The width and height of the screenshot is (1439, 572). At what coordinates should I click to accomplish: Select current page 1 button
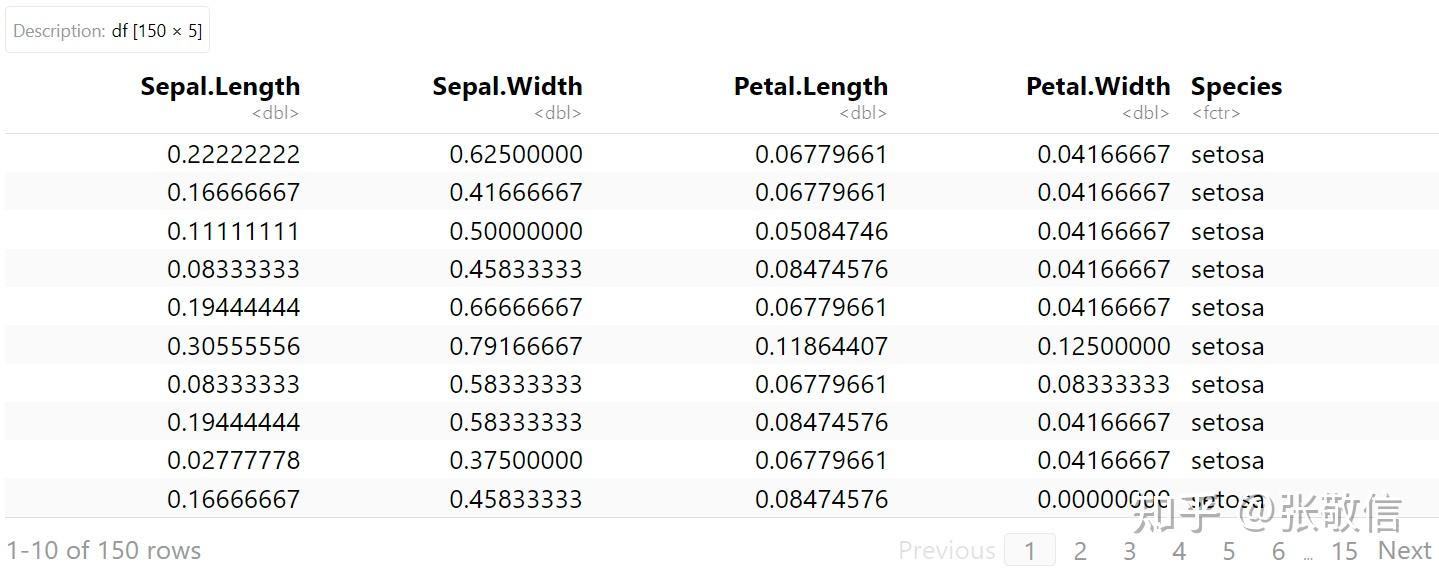[x=1030, y=551]
